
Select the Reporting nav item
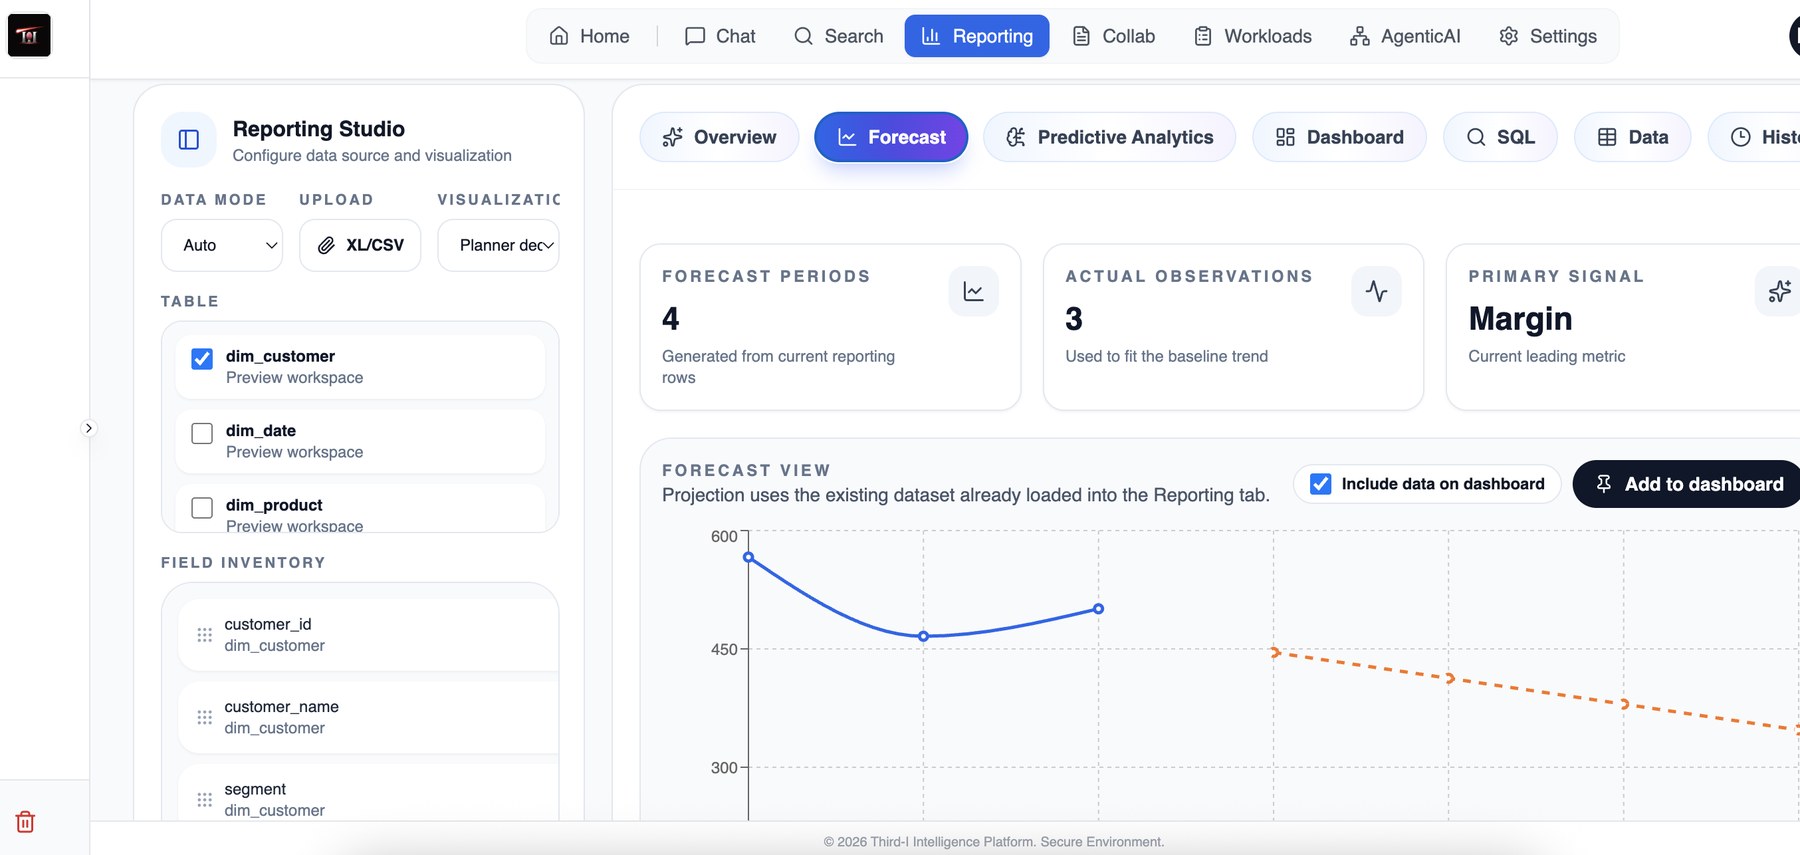(977, 36)
